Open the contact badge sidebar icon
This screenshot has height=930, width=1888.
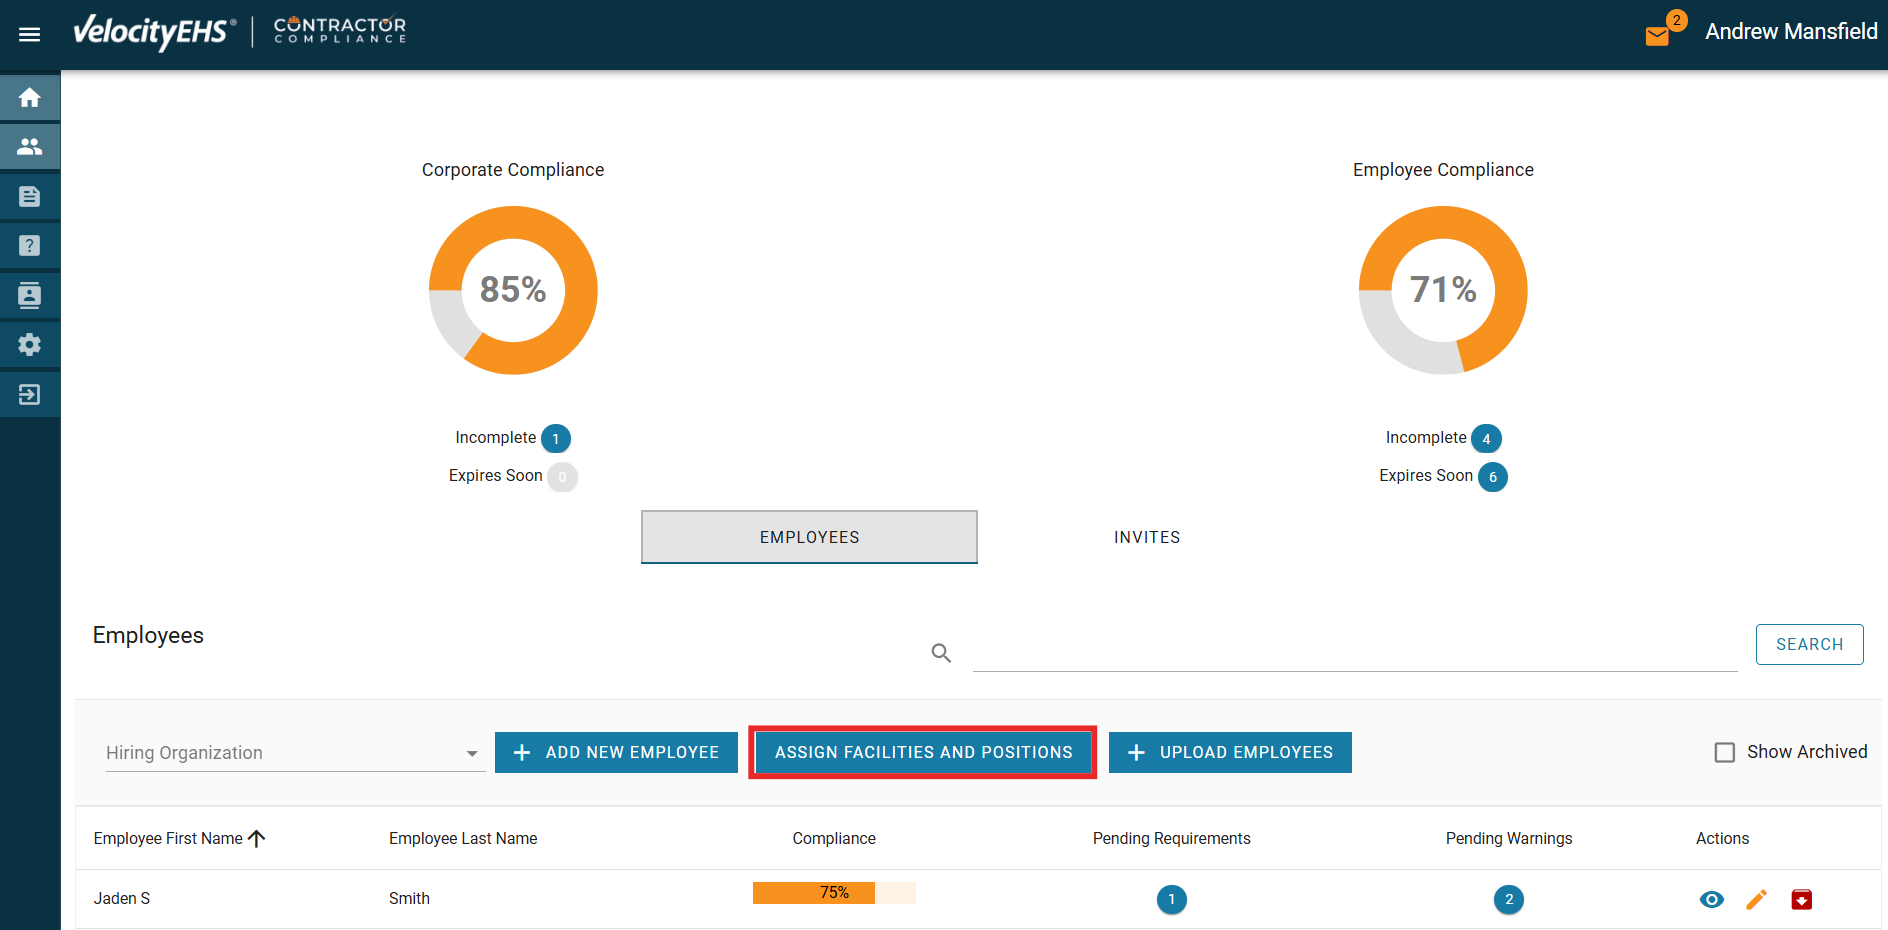30,295
